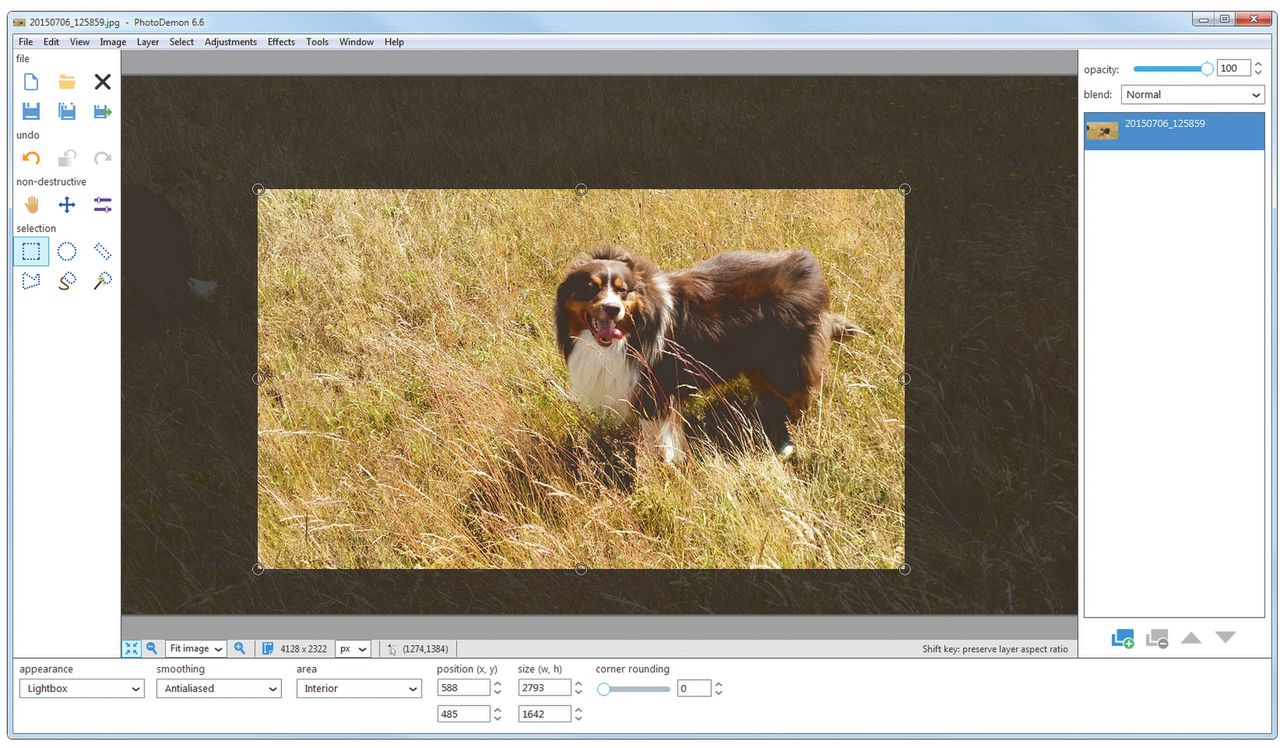Open the Help menu
The image size is (1280, 748).
point(394,42)
